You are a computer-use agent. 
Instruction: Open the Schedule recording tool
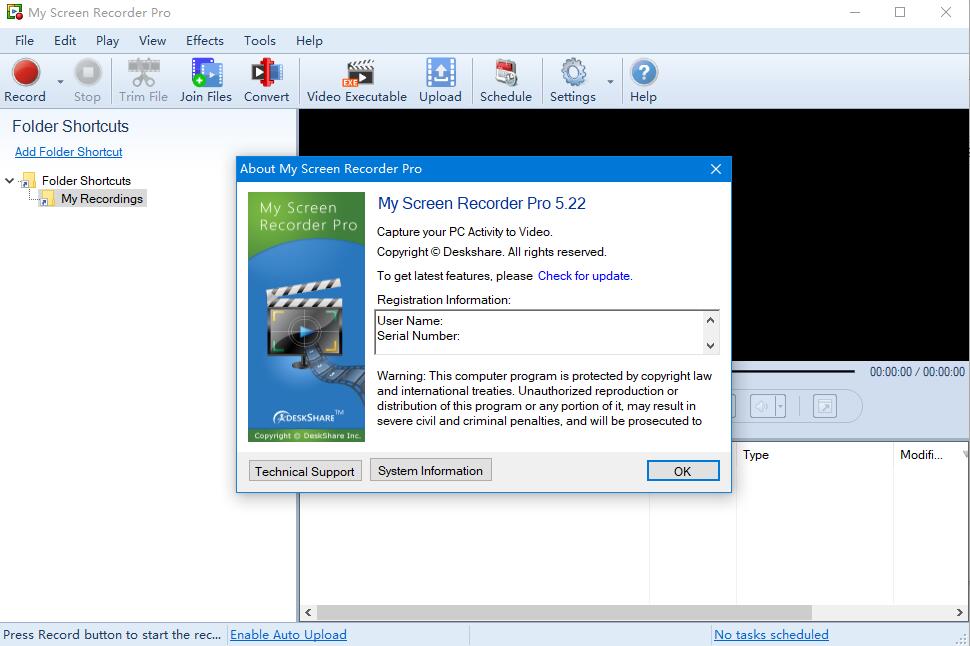[x=506, y=80]
